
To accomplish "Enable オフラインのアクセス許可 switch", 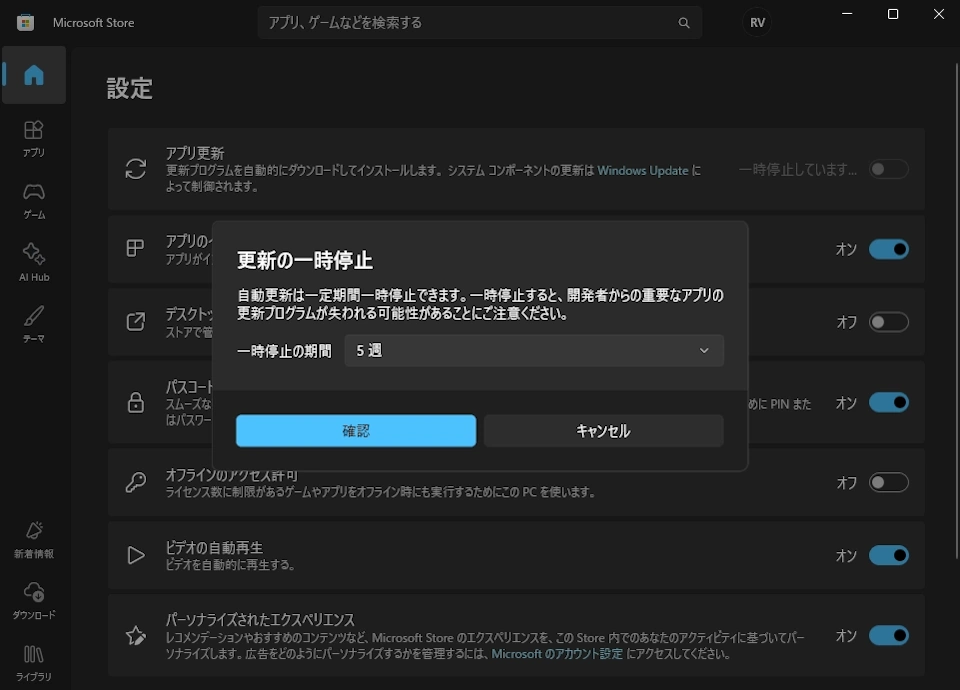I will (888, 482).
